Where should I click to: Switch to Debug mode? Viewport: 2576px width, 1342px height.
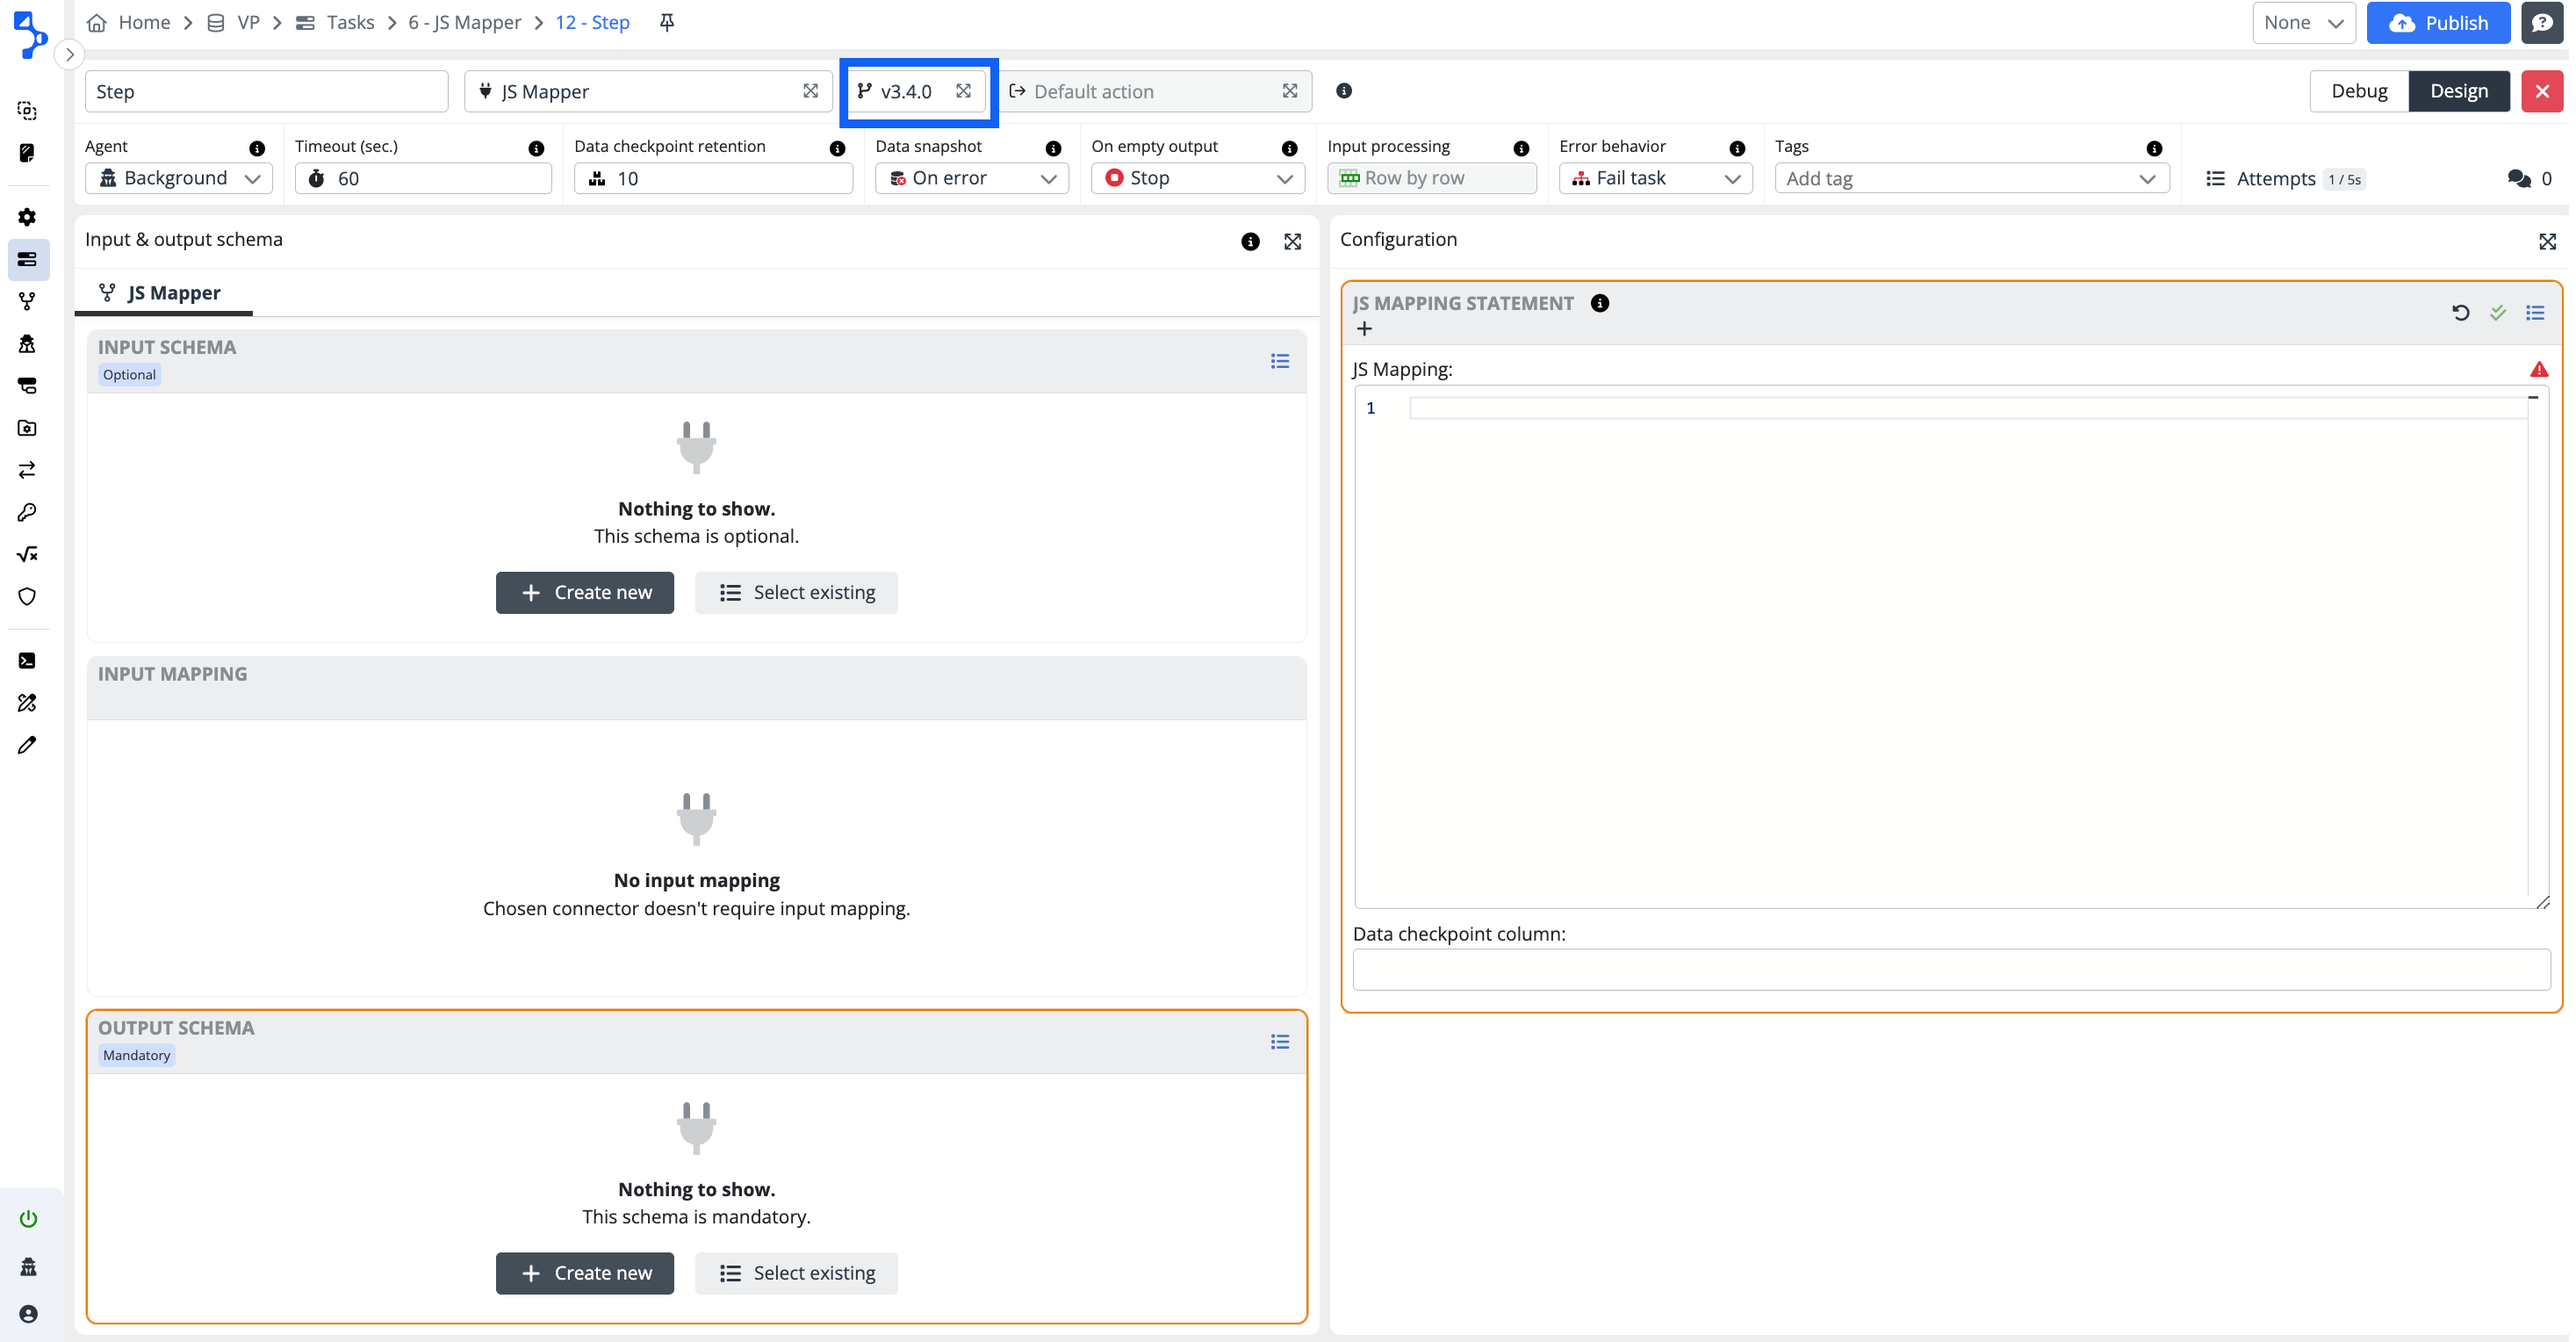click(x=2358, y=91)
